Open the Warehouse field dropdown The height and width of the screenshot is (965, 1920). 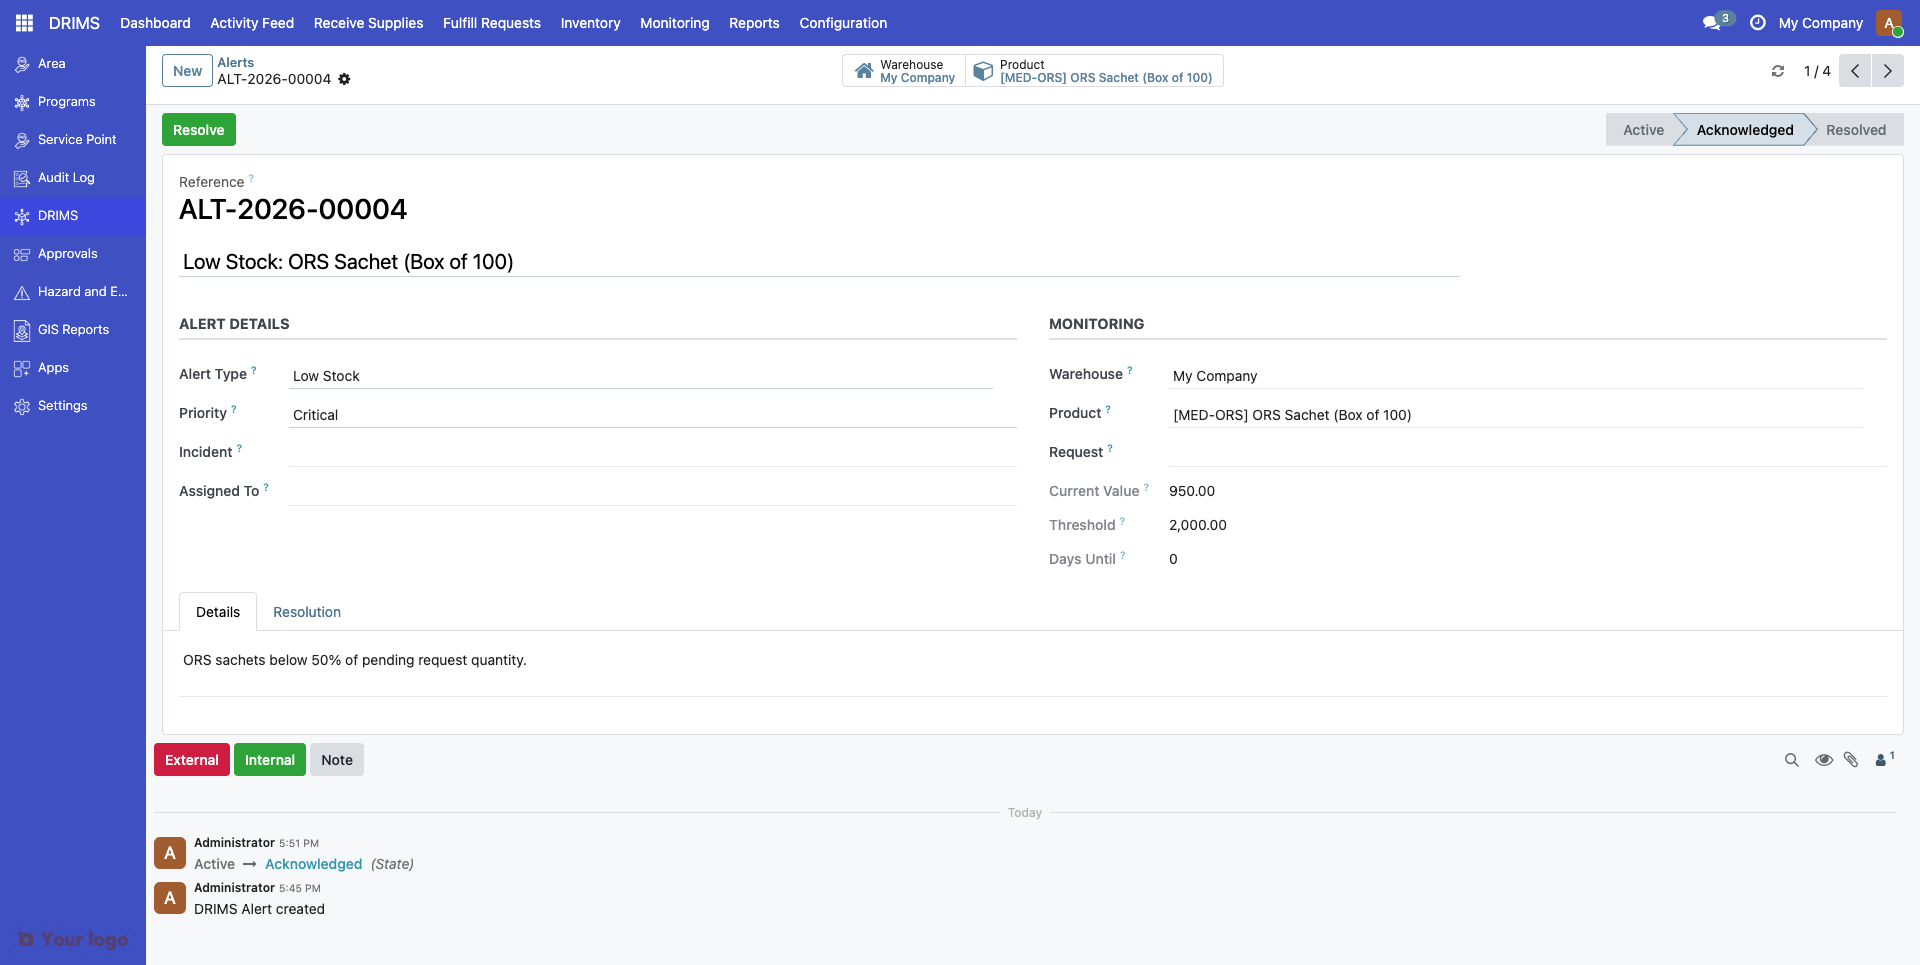click(1515, 376)
